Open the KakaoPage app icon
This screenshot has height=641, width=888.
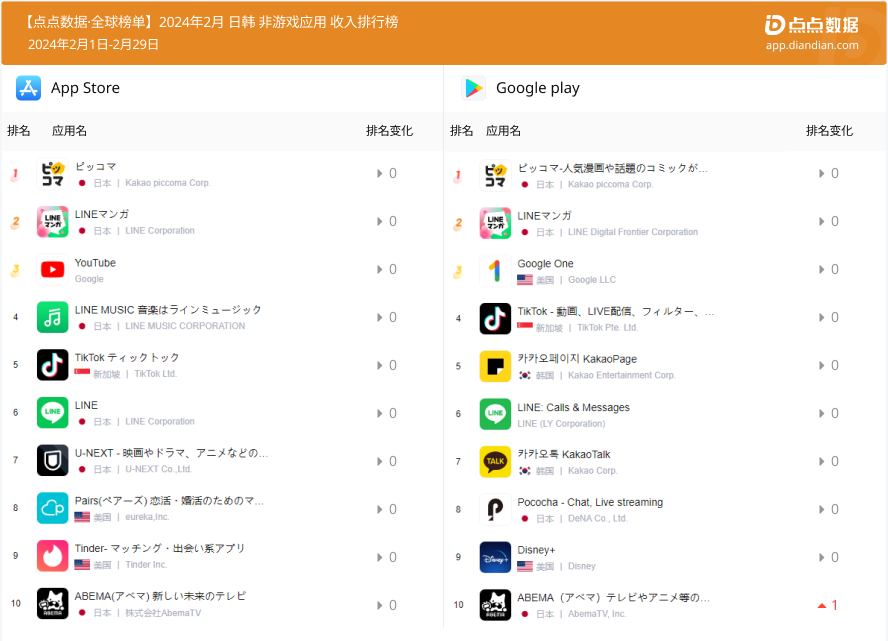[x=496, y=366]
